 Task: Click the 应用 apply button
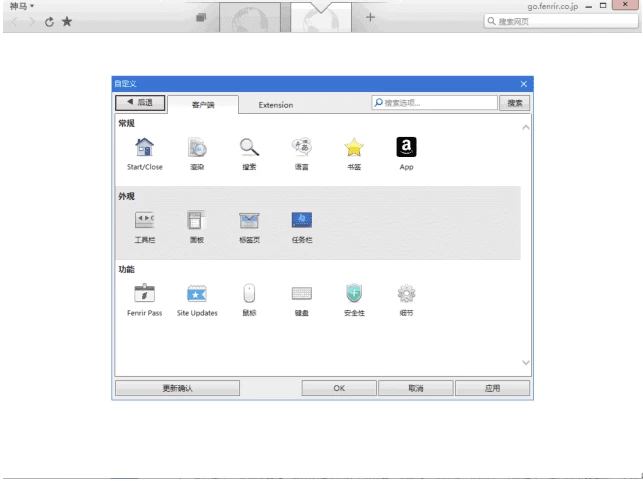(493, 388)
